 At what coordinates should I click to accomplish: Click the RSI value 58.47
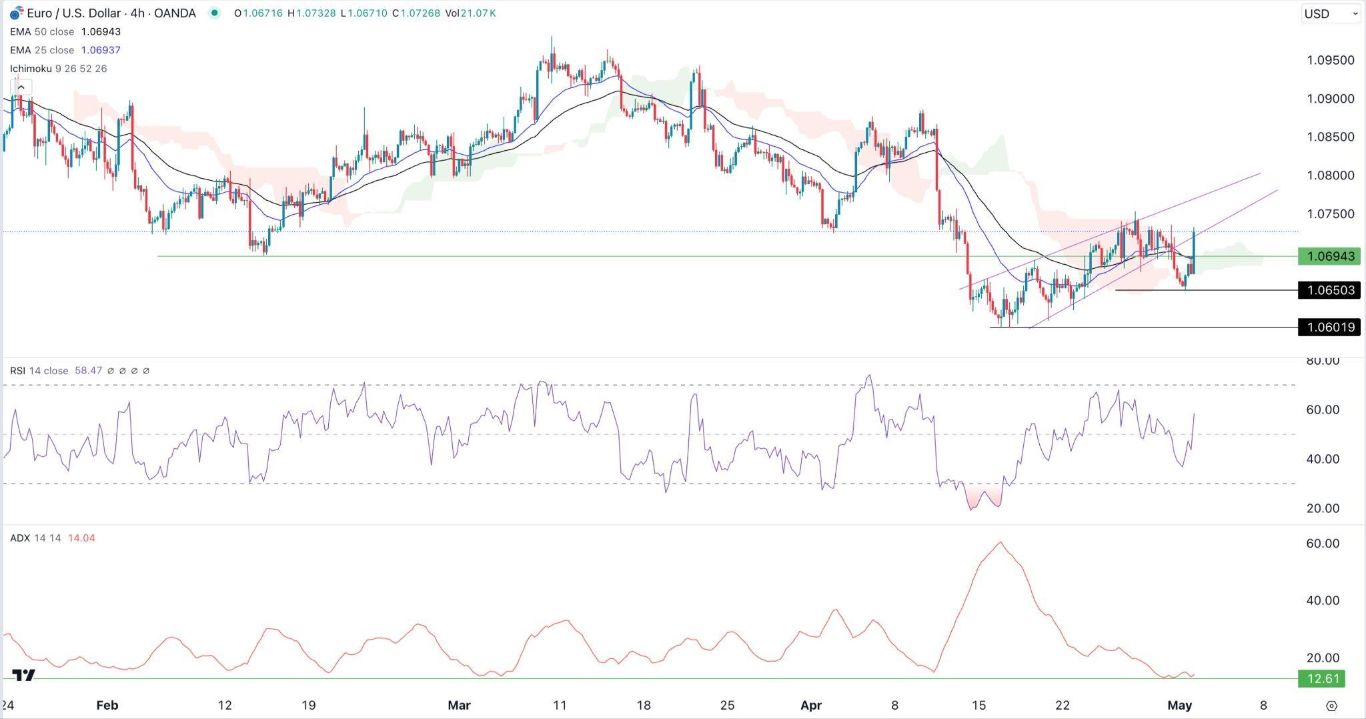tap(88, 371)
